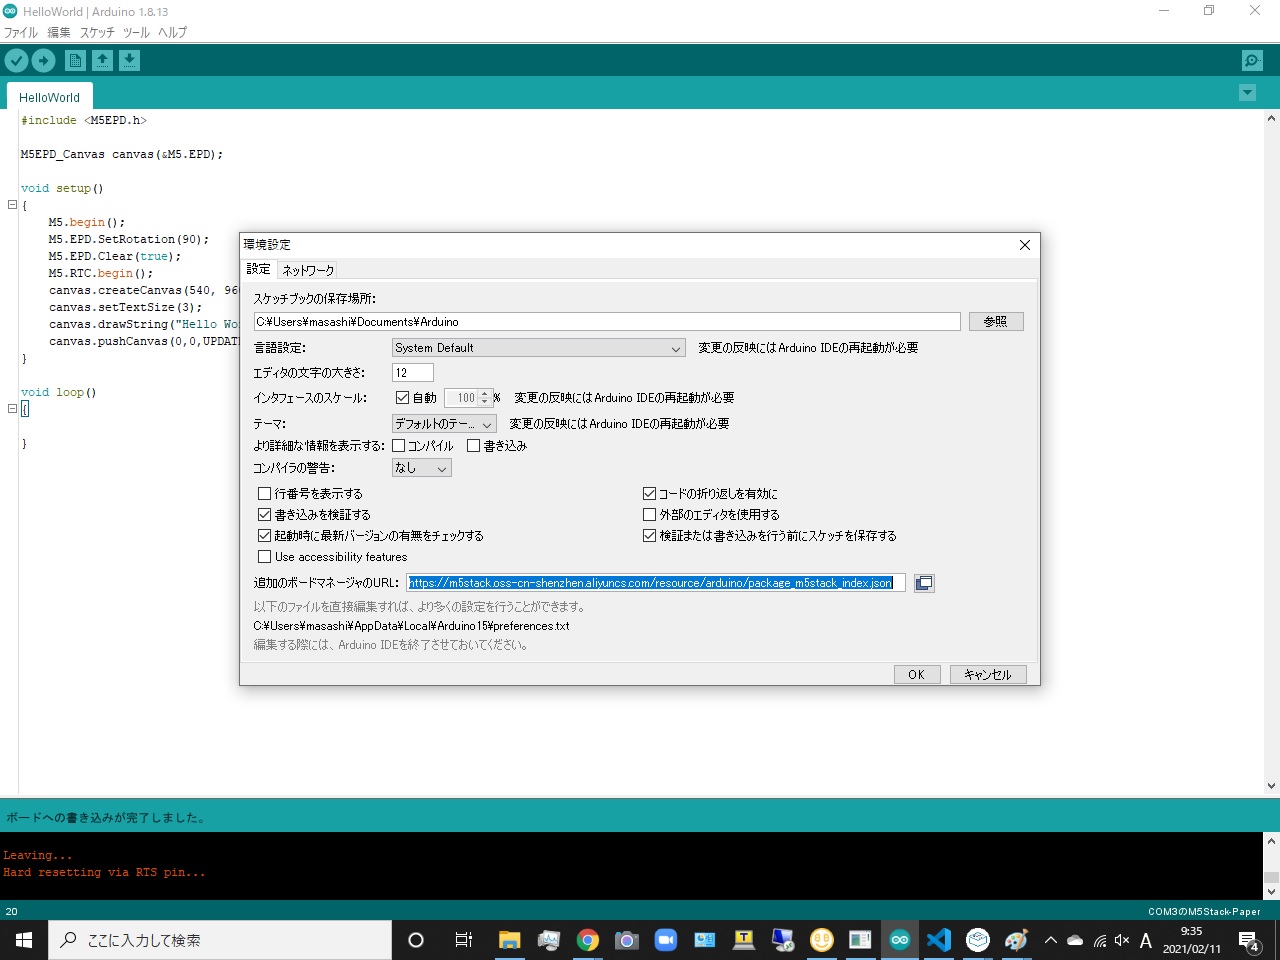
Task: Click the editor font size field
Action: [x=413, y=373]
